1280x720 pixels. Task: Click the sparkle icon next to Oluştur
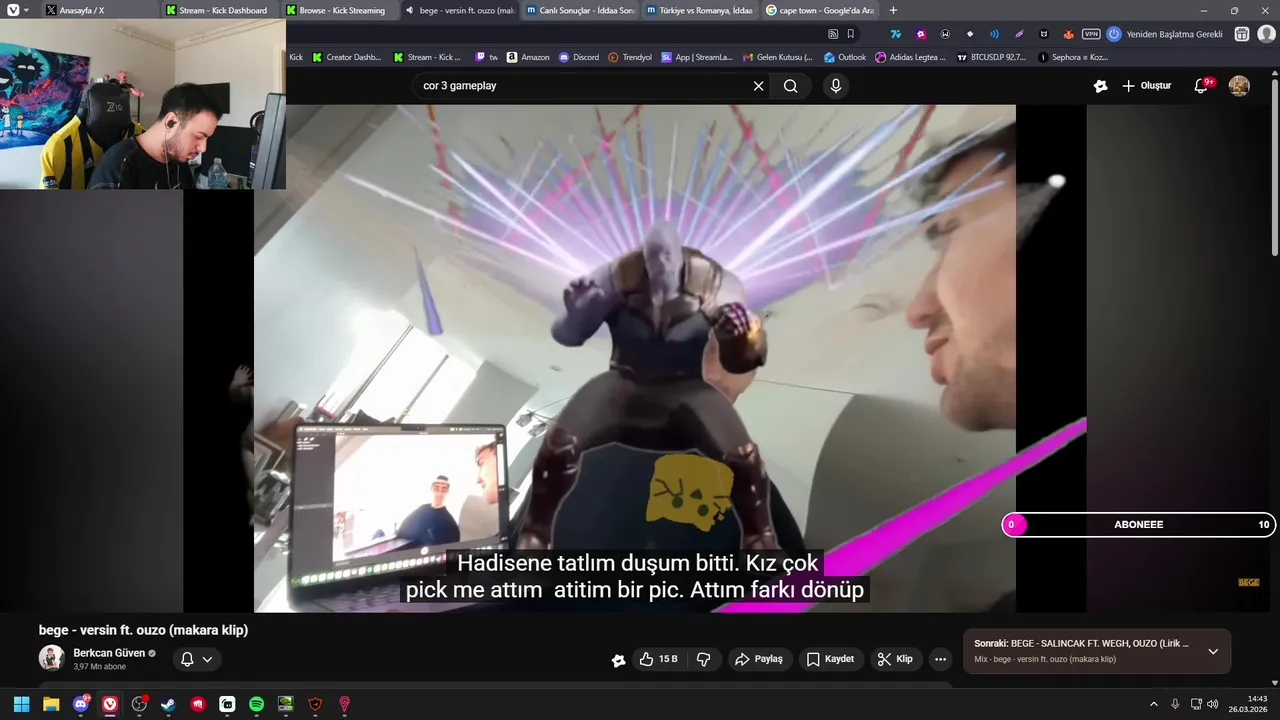coord(1100,86)
